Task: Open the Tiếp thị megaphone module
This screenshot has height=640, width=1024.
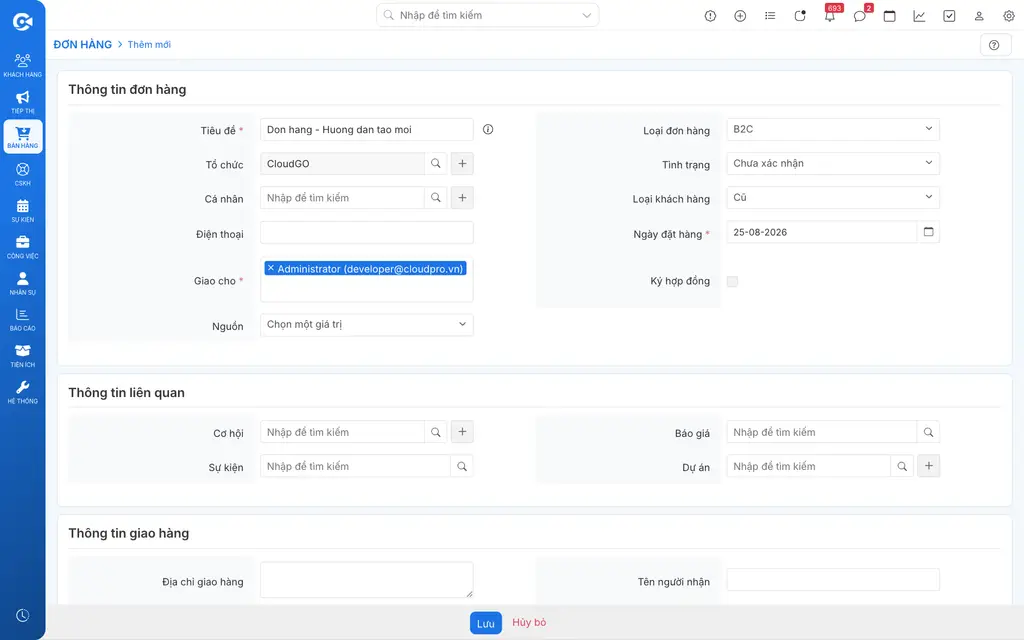Action: (23, 102)
